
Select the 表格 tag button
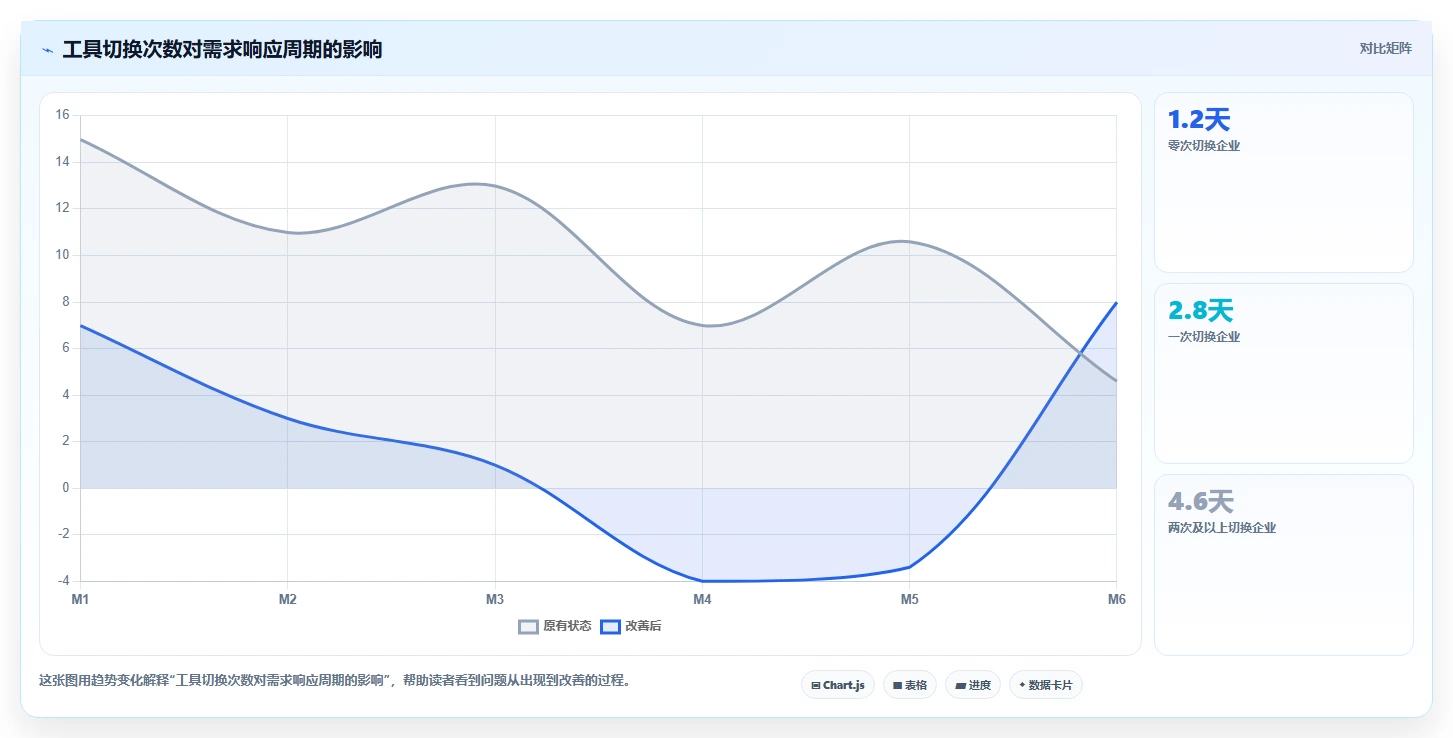point(910,685)
